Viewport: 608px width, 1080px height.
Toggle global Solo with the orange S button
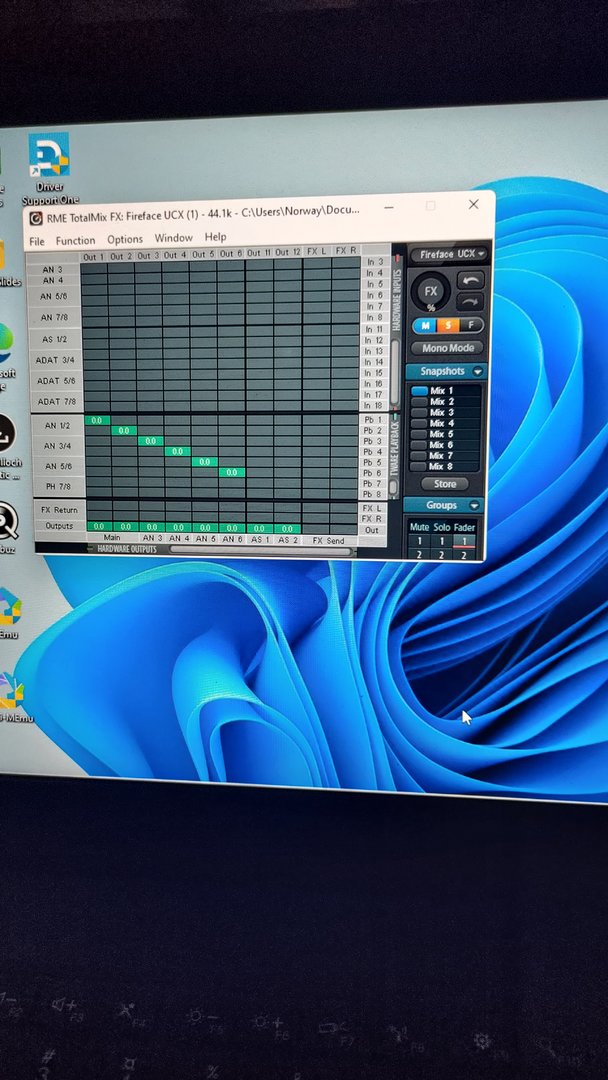(448, 325)
